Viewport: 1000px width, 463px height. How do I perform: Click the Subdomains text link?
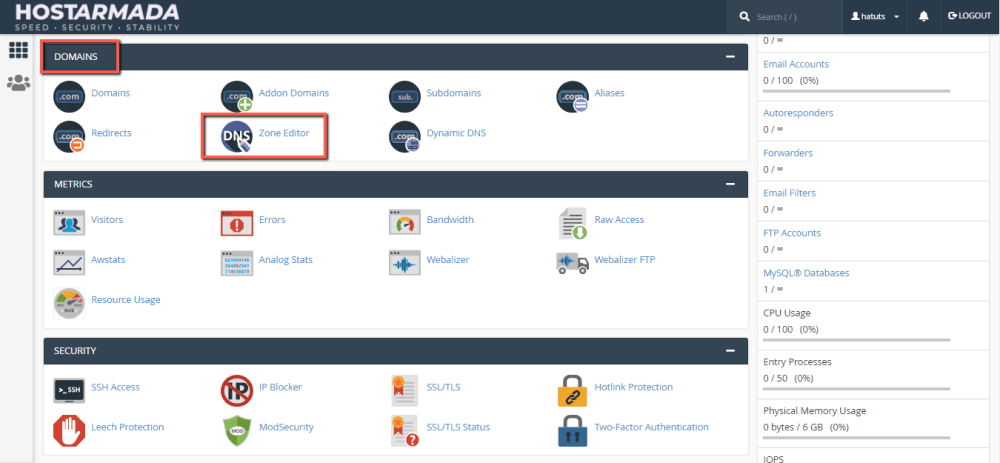click(x=454, y=92)
